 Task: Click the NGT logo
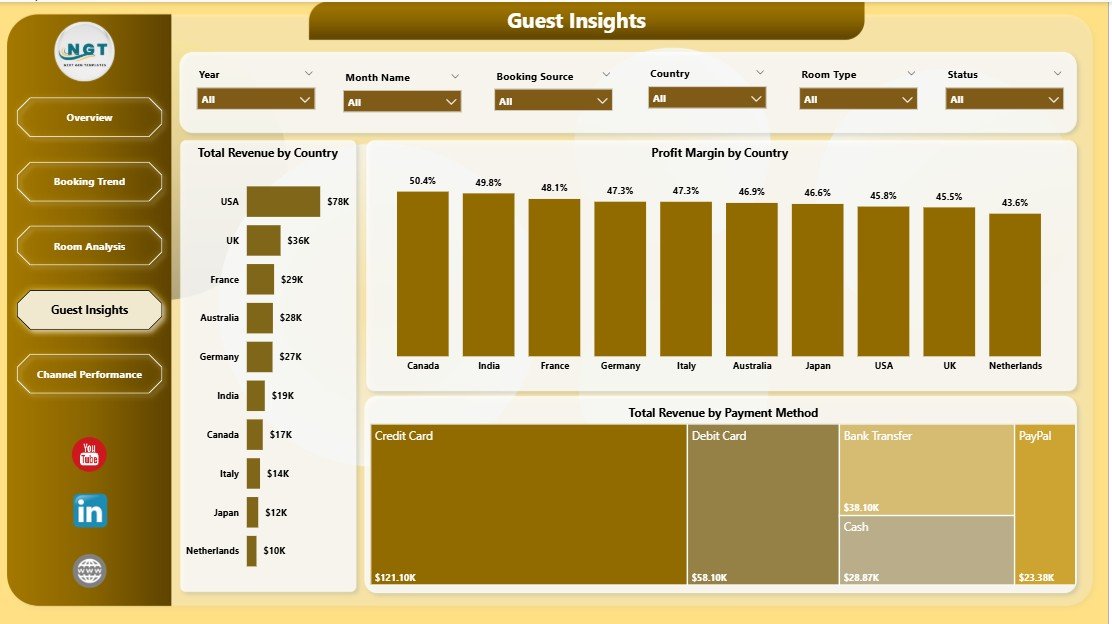click(x=86, y=50)
